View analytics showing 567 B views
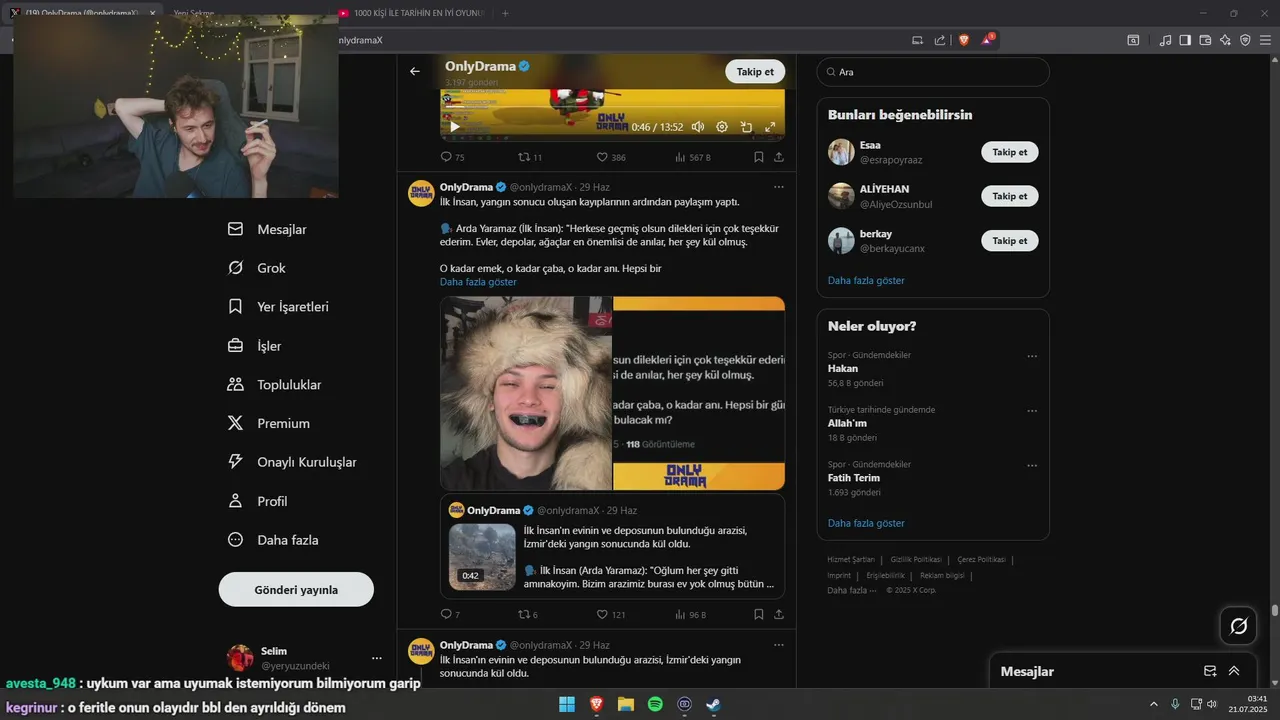Image resolution: width=1280 pixels, height=720 pixels. point(693,157)
